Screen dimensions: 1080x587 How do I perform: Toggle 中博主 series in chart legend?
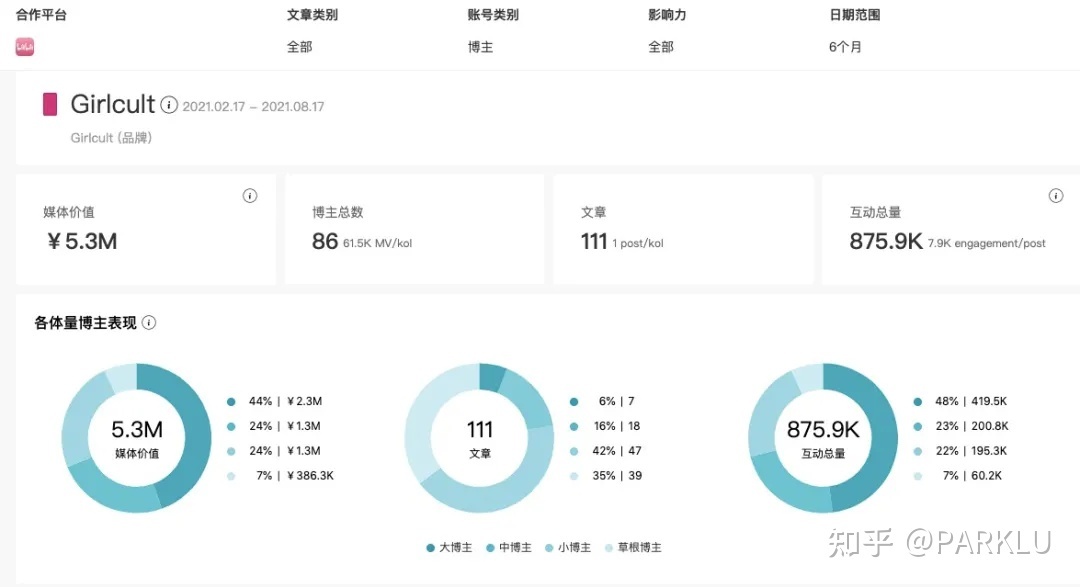tap(511, 547)
